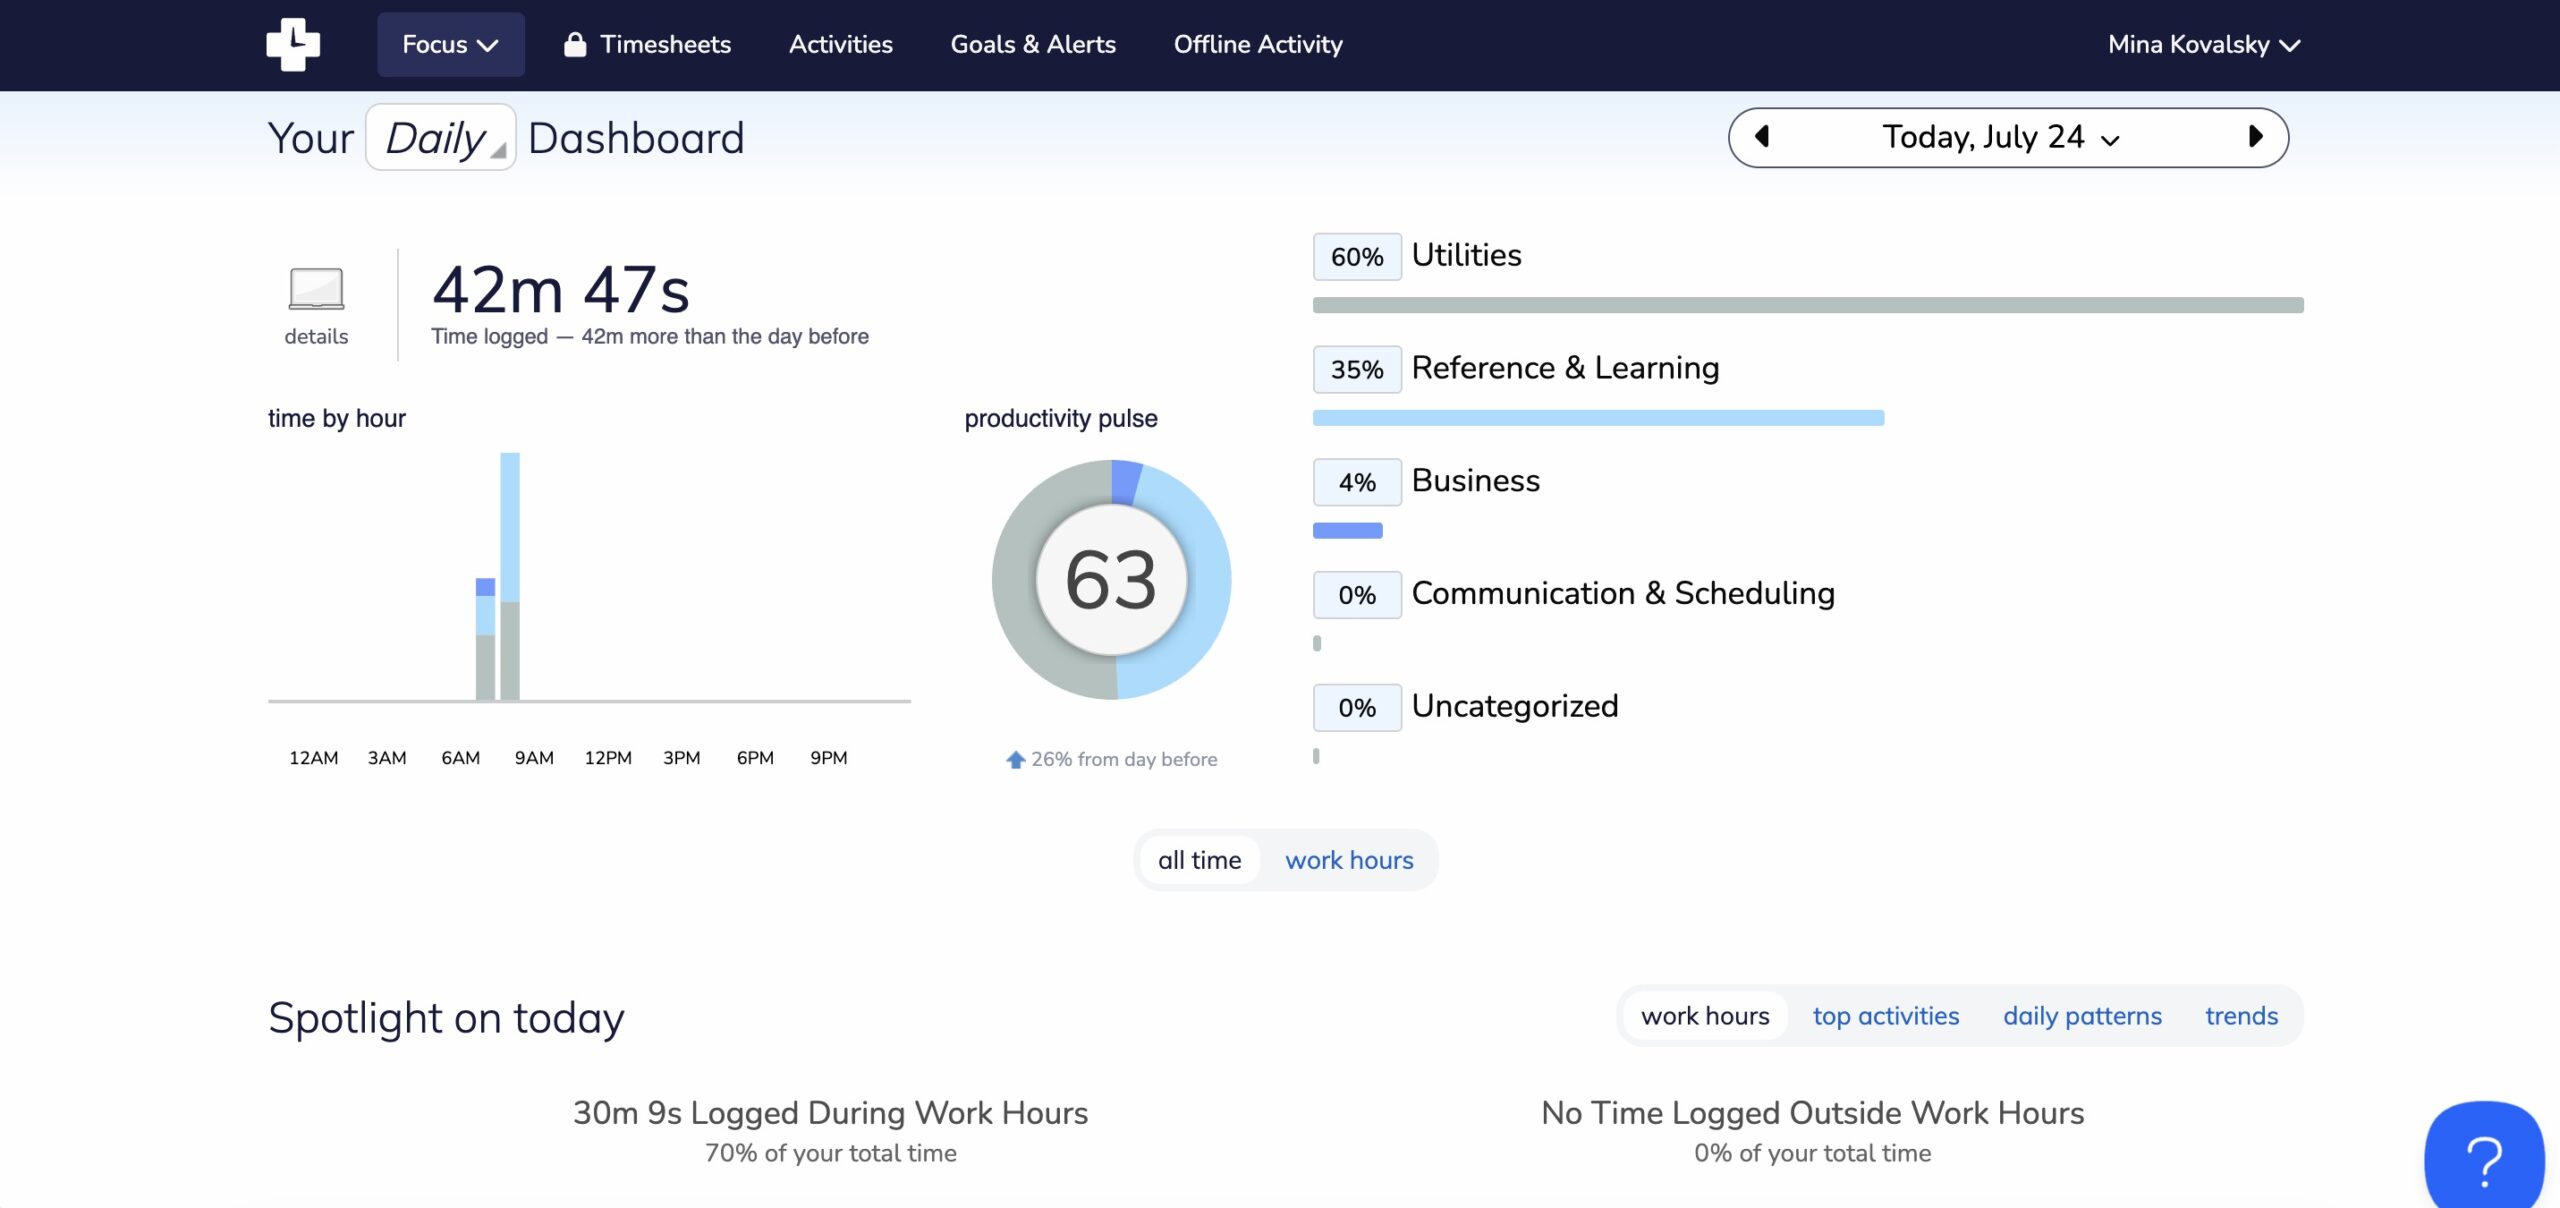2560x1208 pixels.
Task: Click the tall 8AM bar in chart
Action: point(510,576)
